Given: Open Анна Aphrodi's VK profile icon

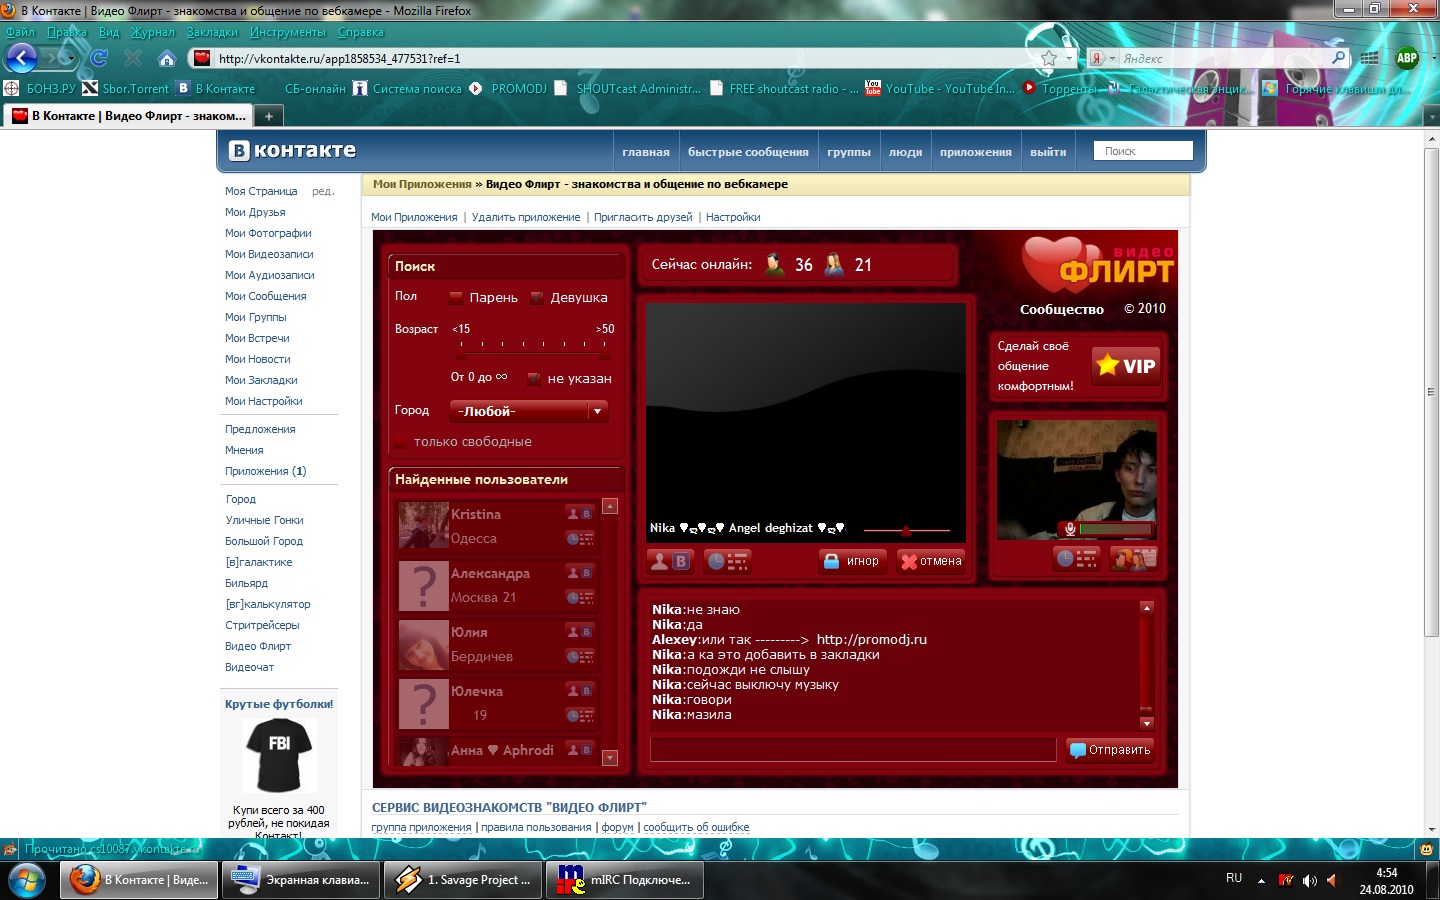Looking at the screenshot, I should tap(580, 749).
